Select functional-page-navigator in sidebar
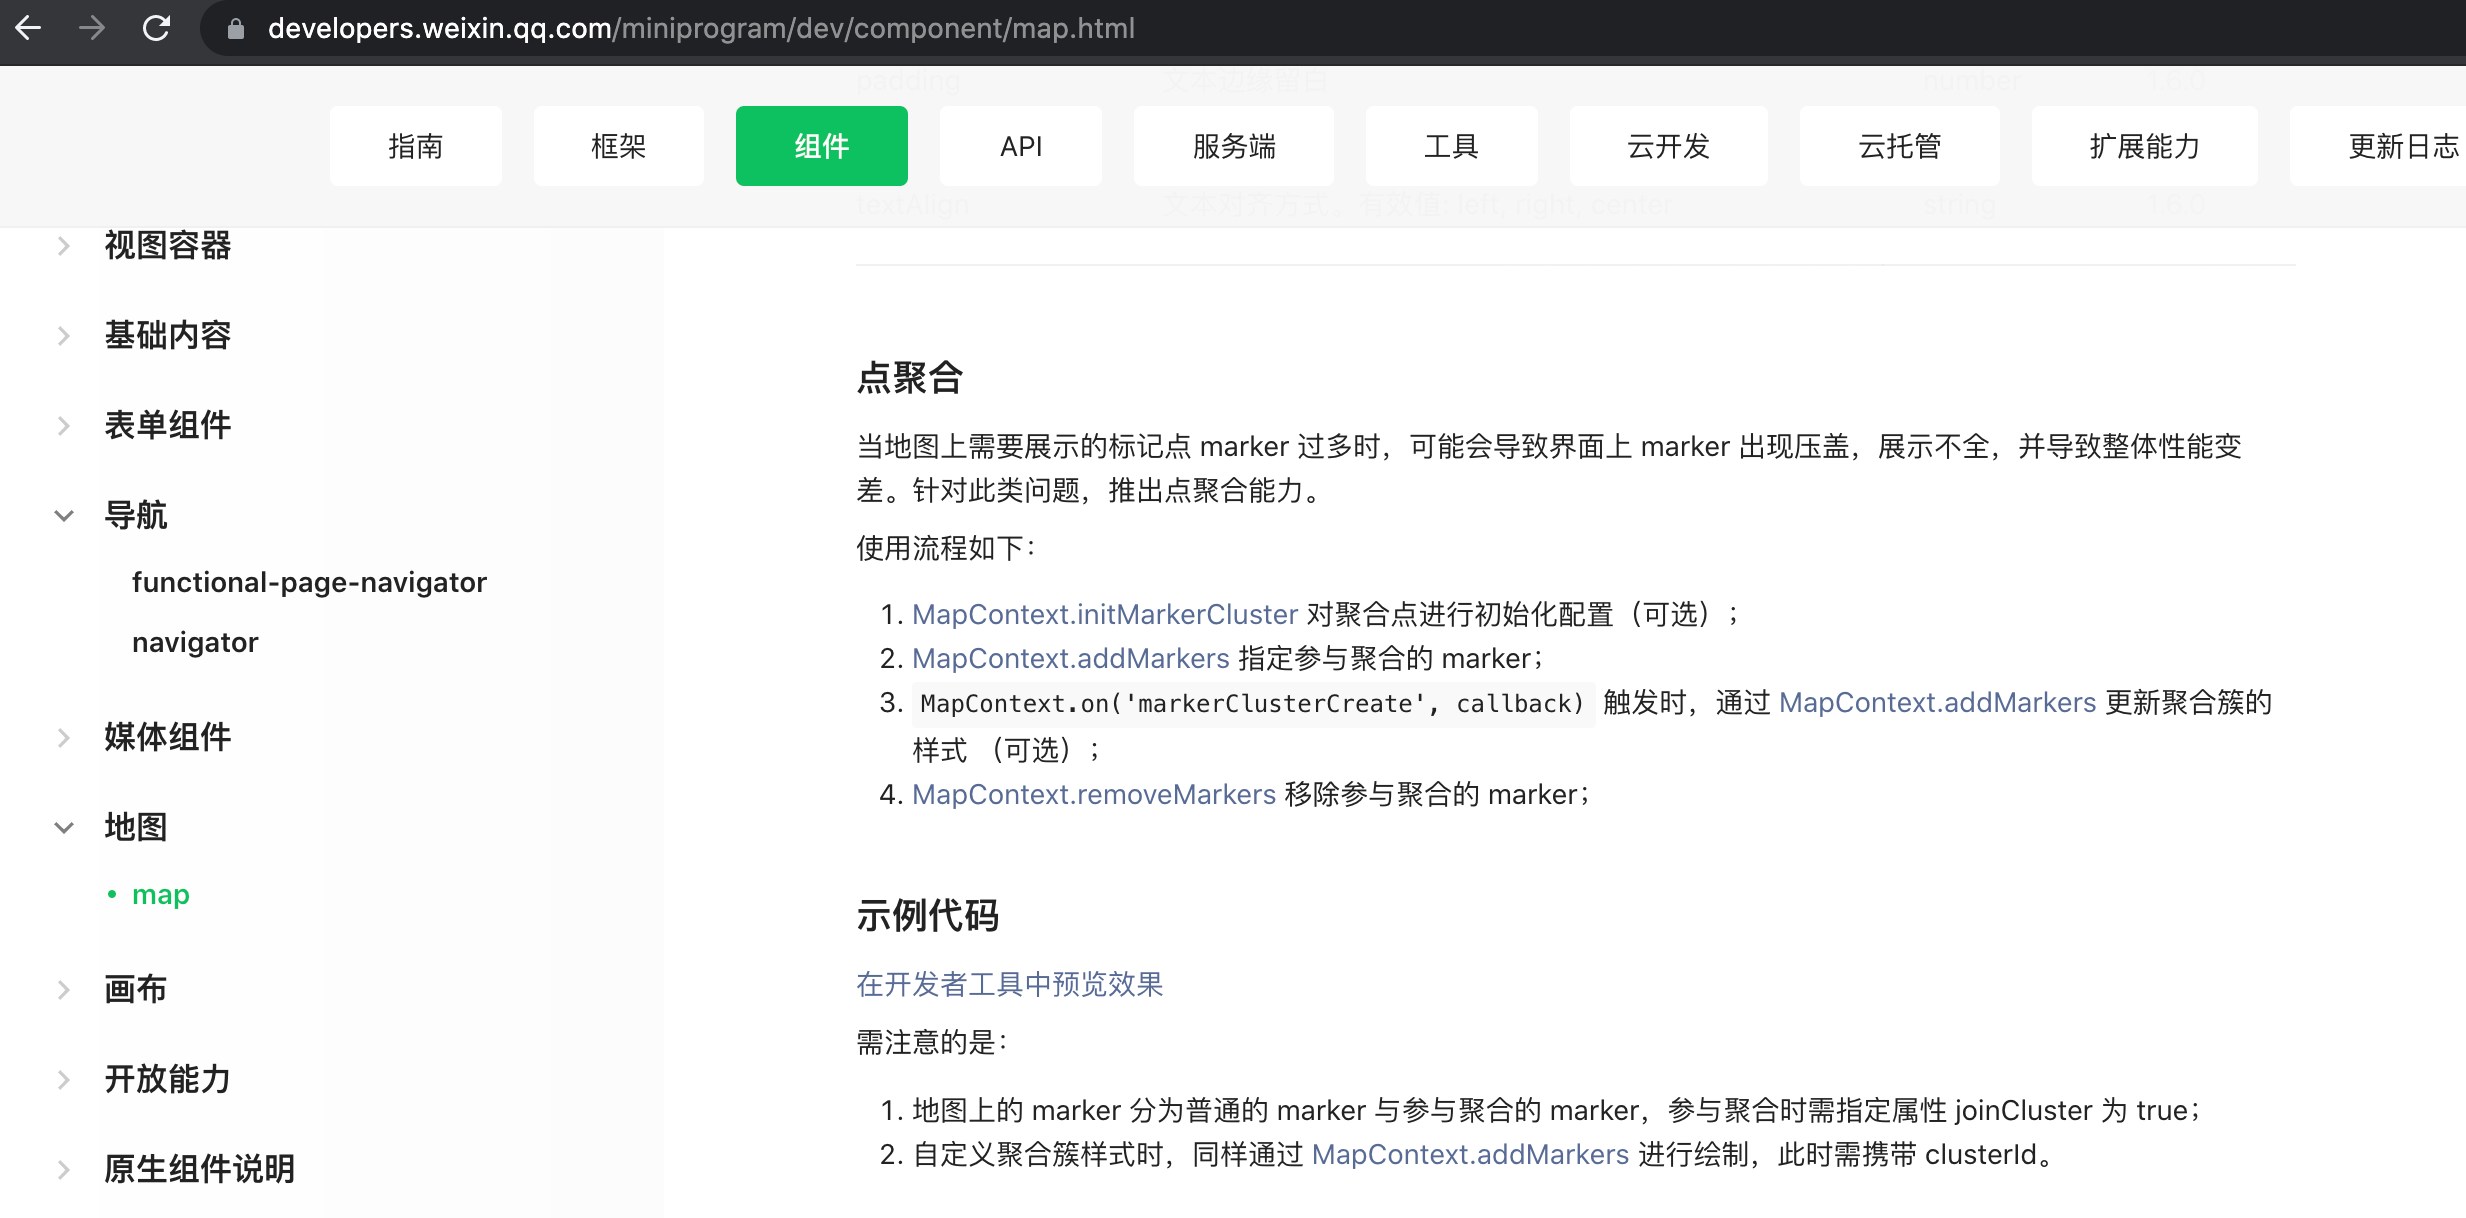This screenshot has width=2466, height=1218. (309, 582)
